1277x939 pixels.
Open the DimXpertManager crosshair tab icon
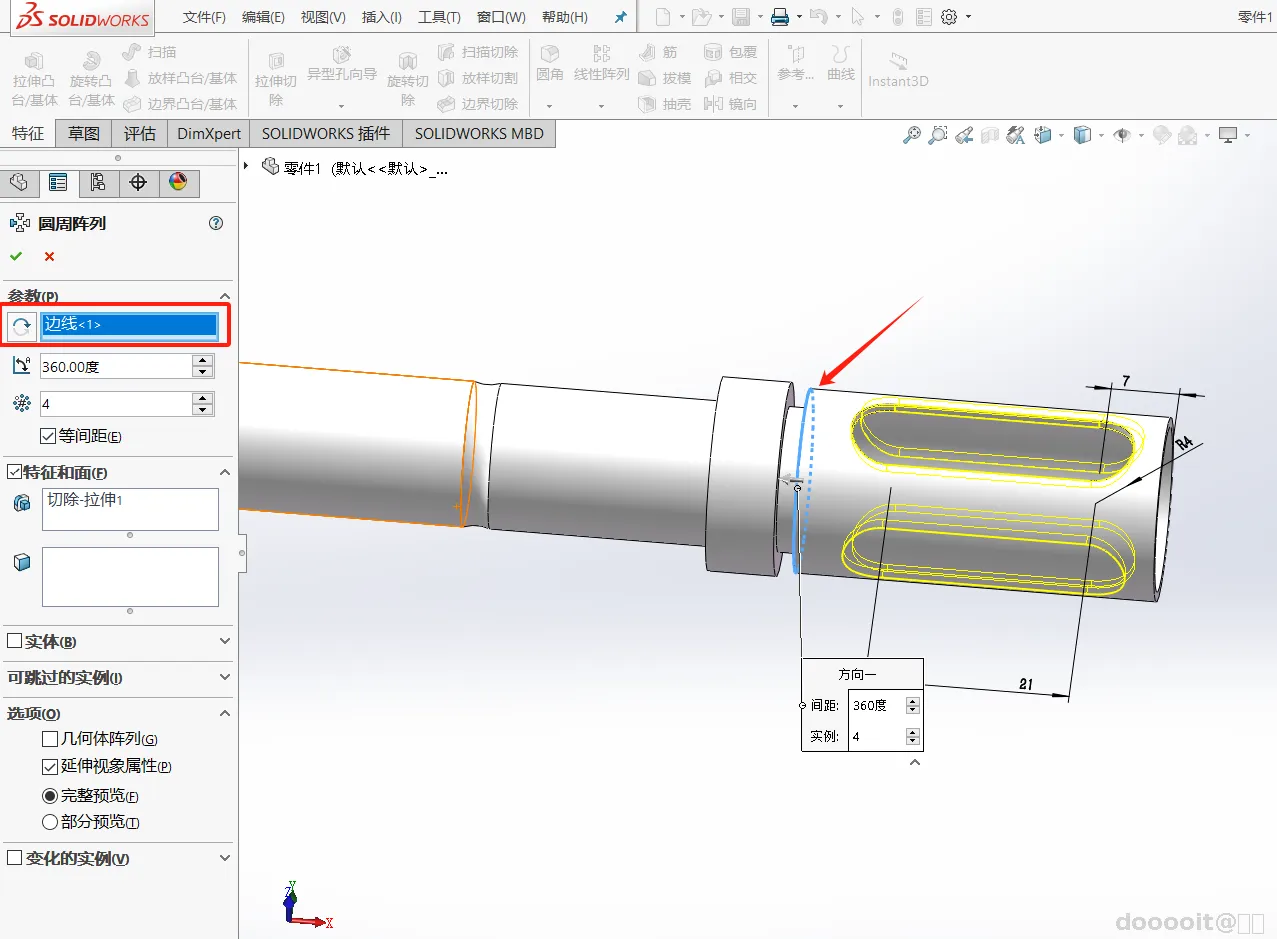tap(138, 182)
